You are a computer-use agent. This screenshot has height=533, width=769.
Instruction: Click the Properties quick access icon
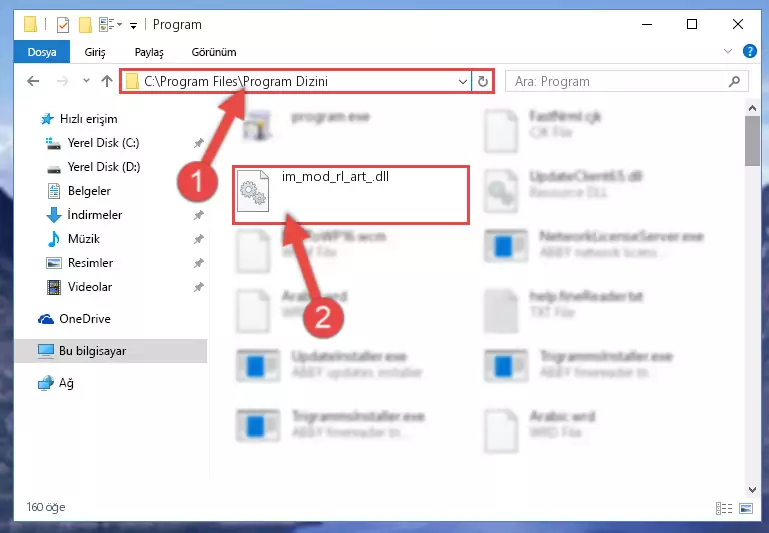point(63,25)
